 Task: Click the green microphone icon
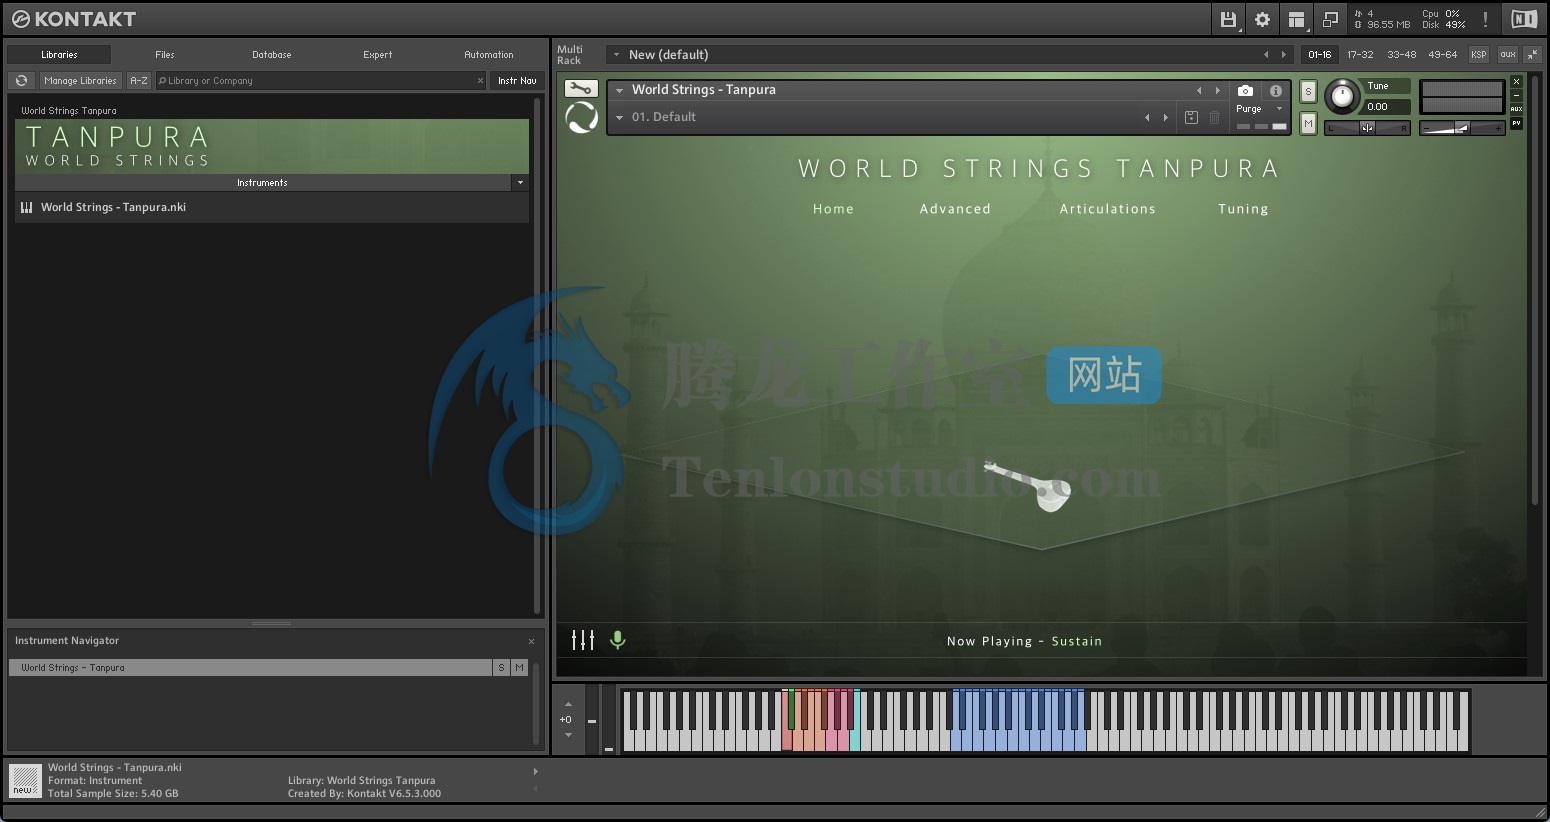[x=618, y=640]
